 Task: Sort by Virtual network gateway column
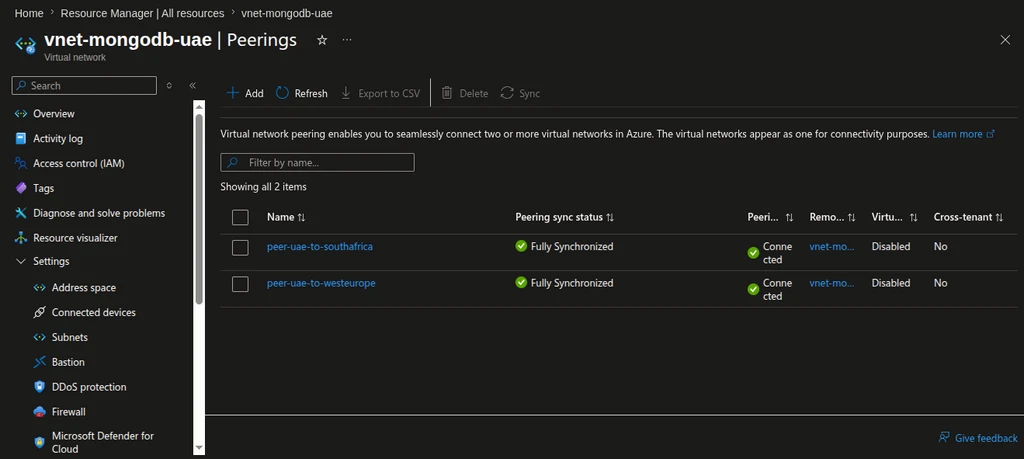pyautogui.click(x=895, y=217)
